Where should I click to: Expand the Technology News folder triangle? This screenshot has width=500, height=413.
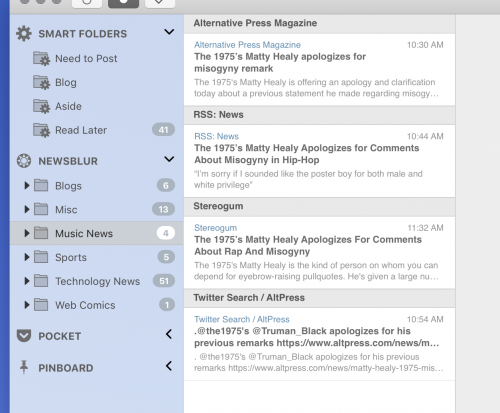tap(27, 281)
